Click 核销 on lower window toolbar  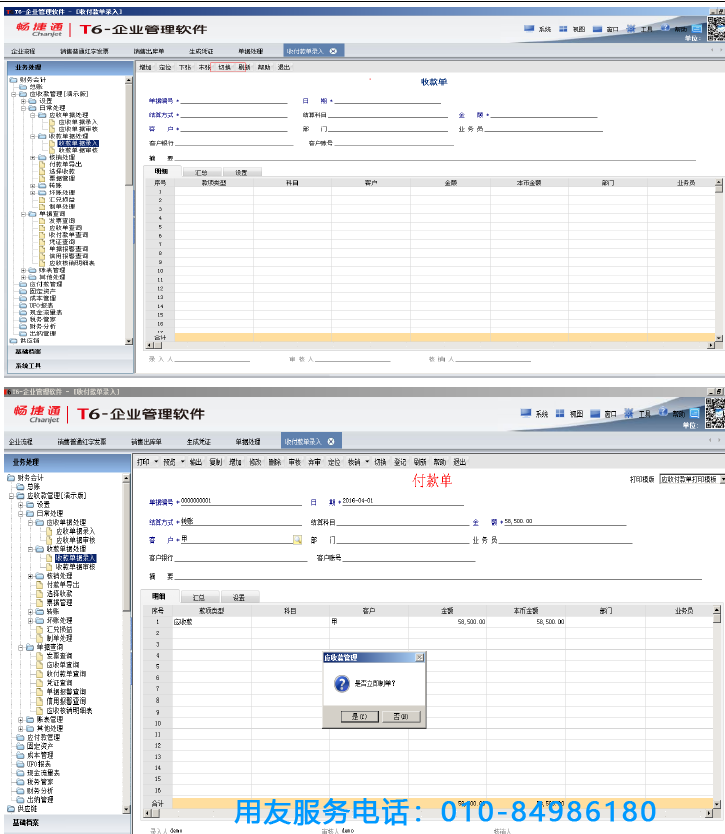click(x=354, y=462)
